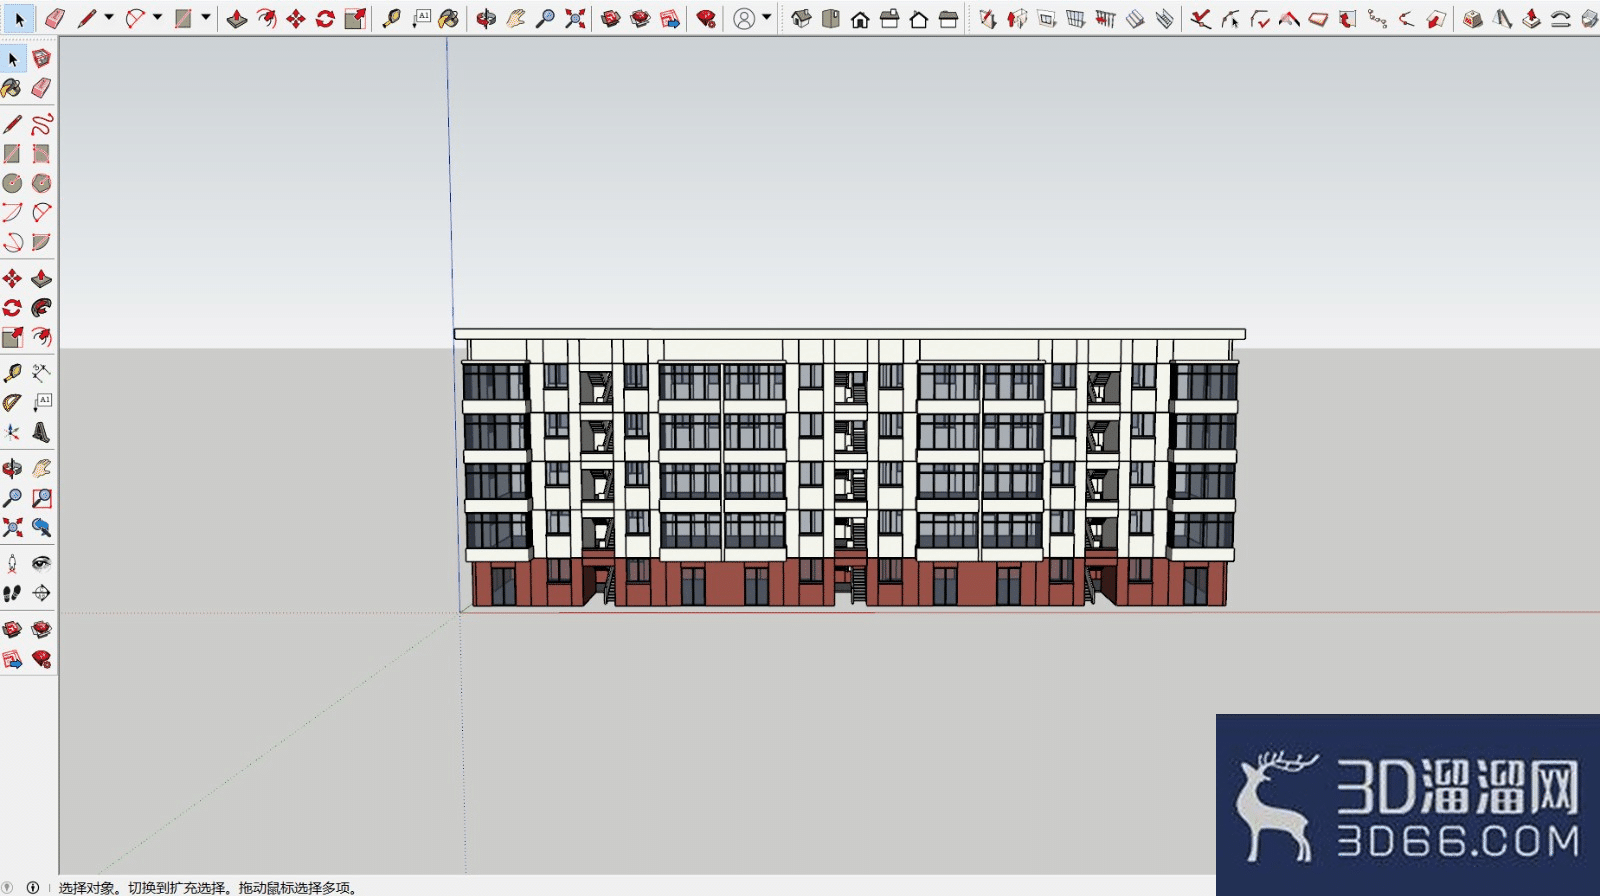Click Send to LayOut in top toolbar

tap(670, 18)
